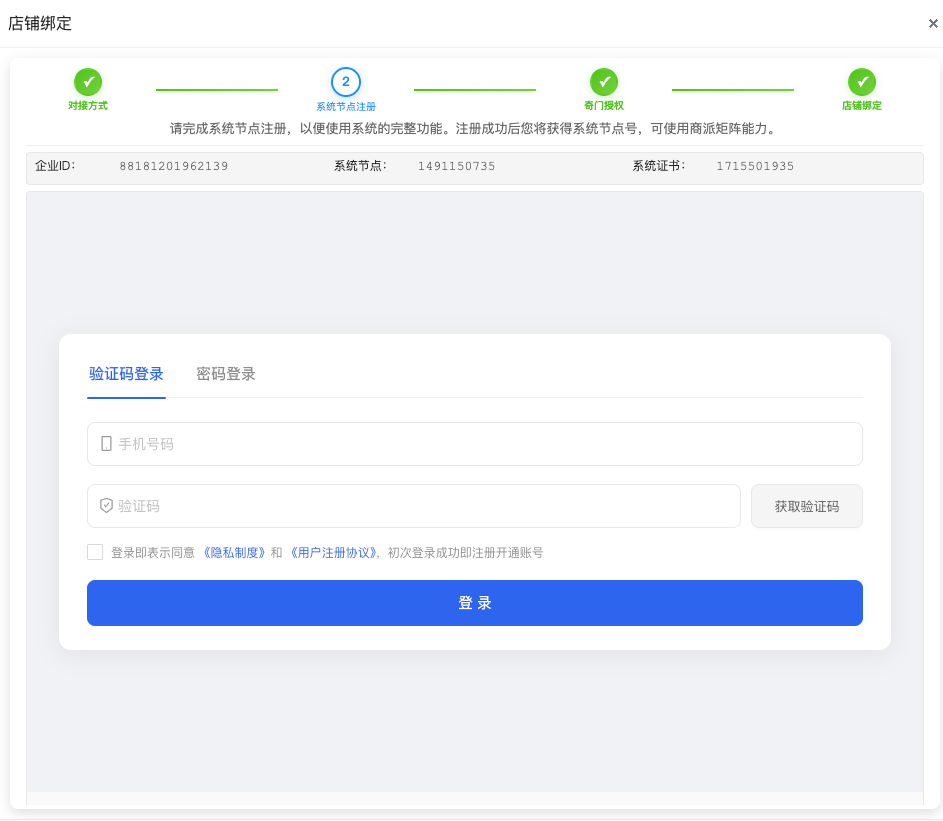Click the blue 登录 button

475,603
